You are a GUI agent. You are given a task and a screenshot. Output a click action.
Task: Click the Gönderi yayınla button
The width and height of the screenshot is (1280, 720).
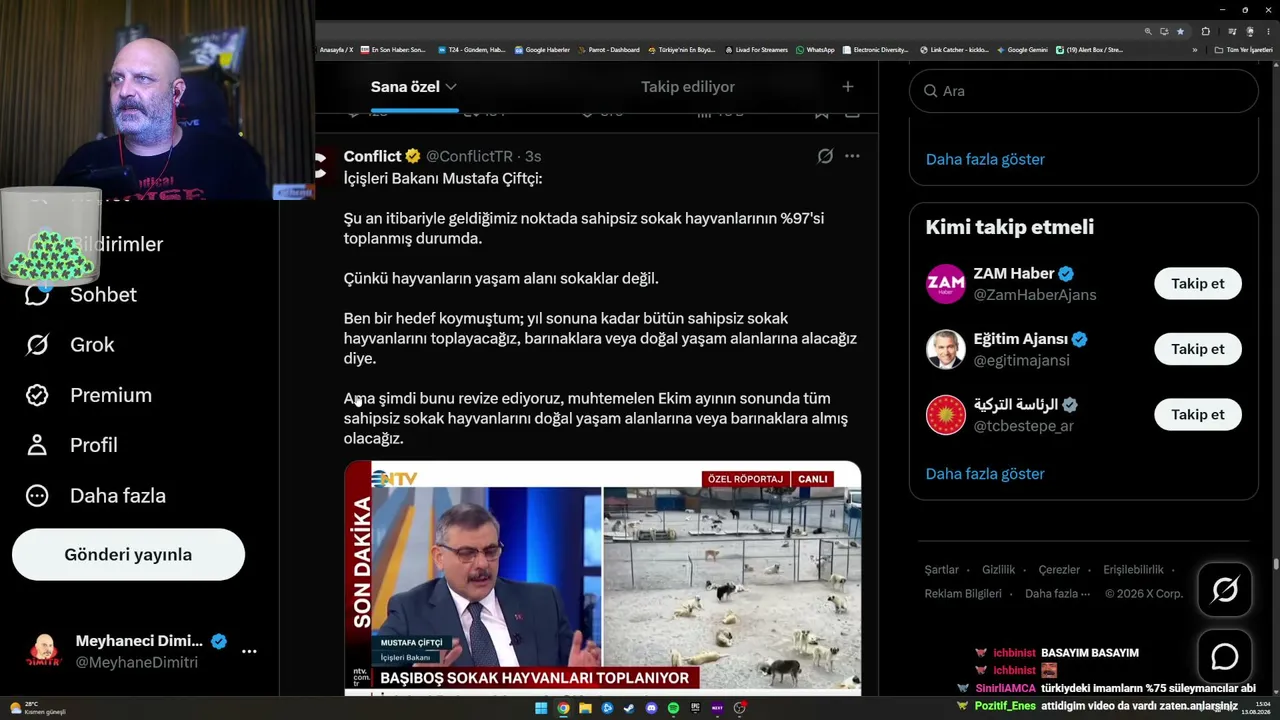tap(128, 555)
